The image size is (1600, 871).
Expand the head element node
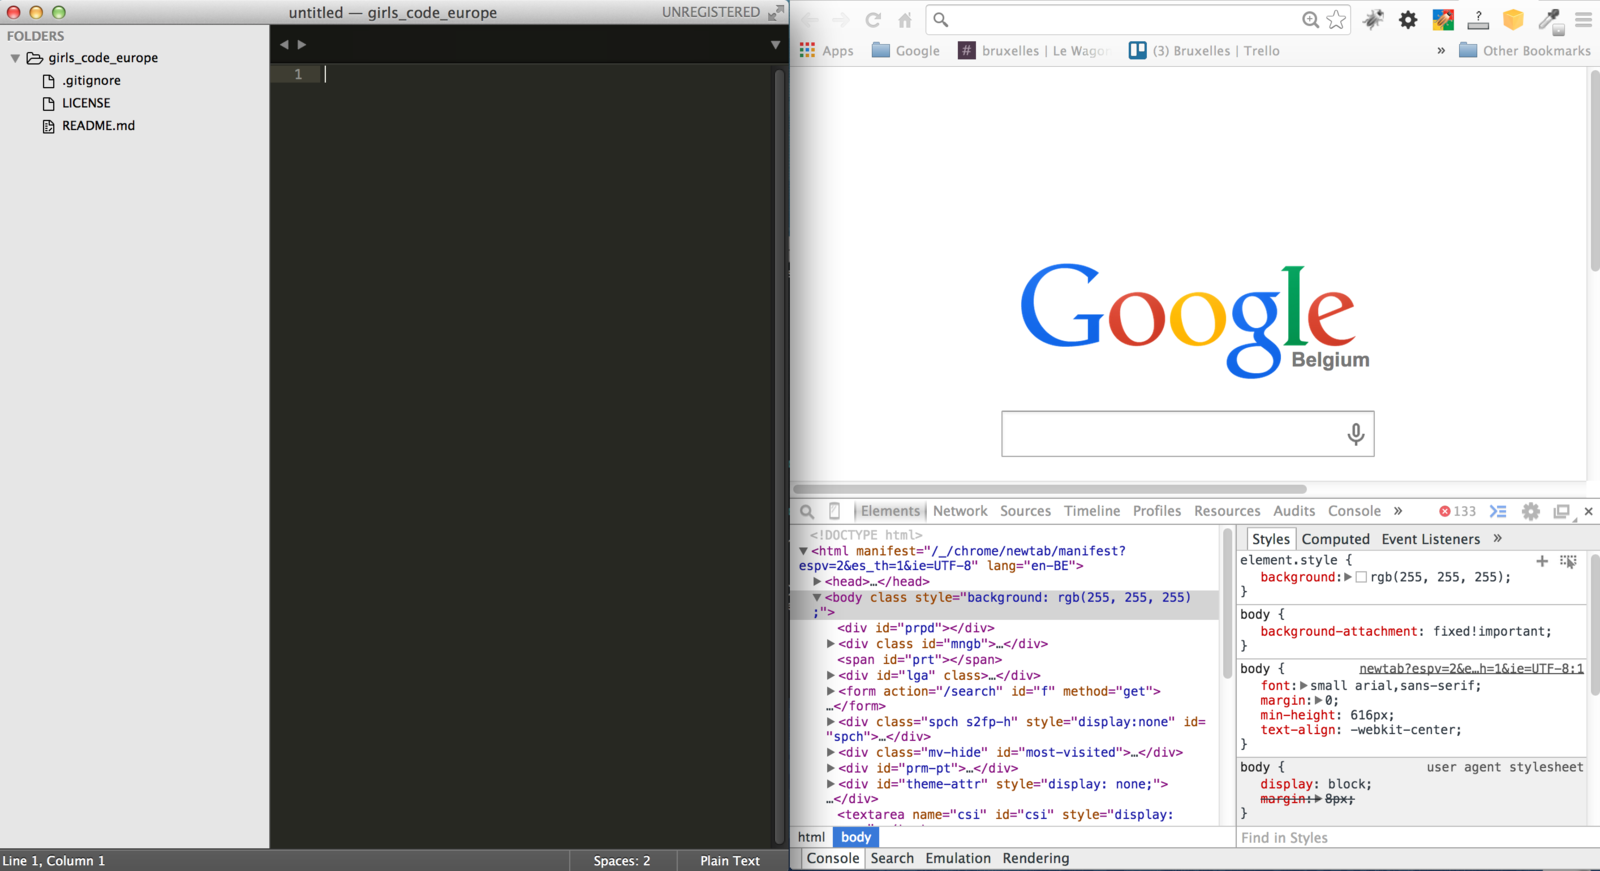click(x=817, y=582)
